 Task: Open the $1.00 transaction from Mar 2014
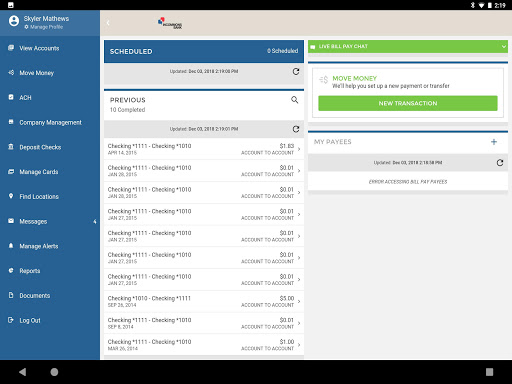point(204,345)
